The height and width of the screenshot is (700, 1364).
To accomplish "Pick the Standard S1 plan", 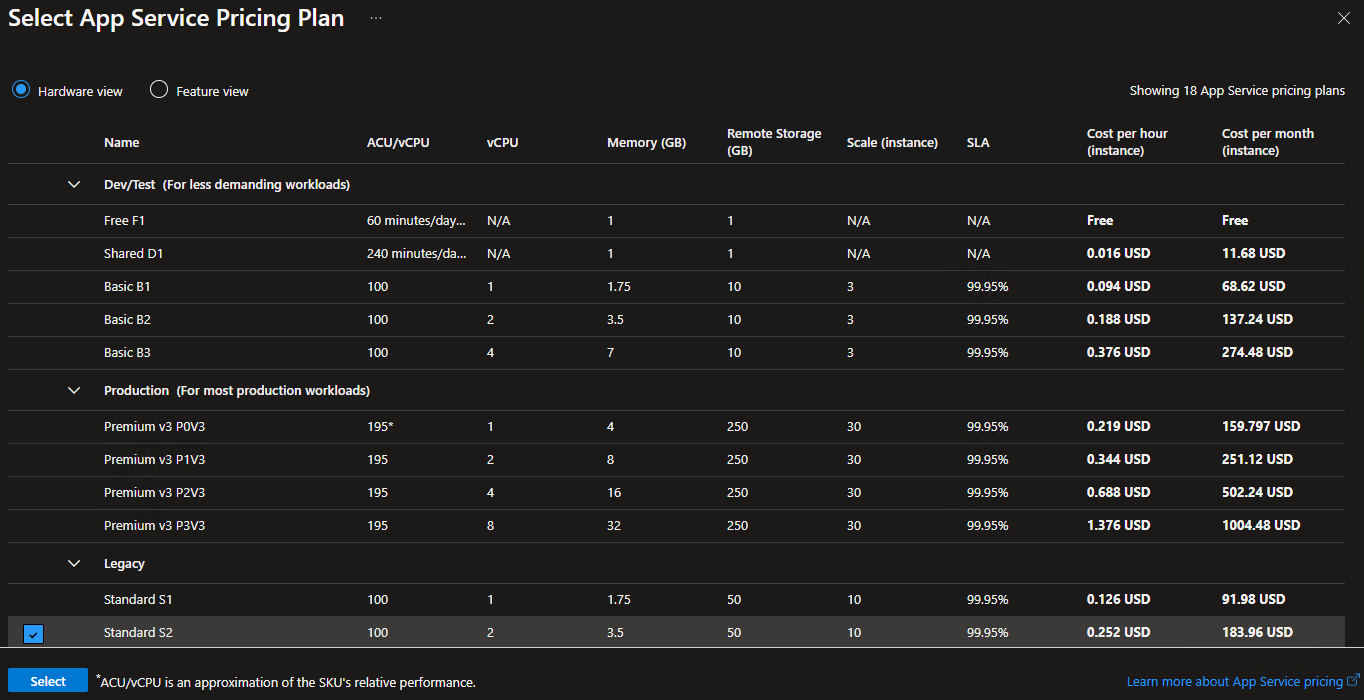I will point(676,599).
